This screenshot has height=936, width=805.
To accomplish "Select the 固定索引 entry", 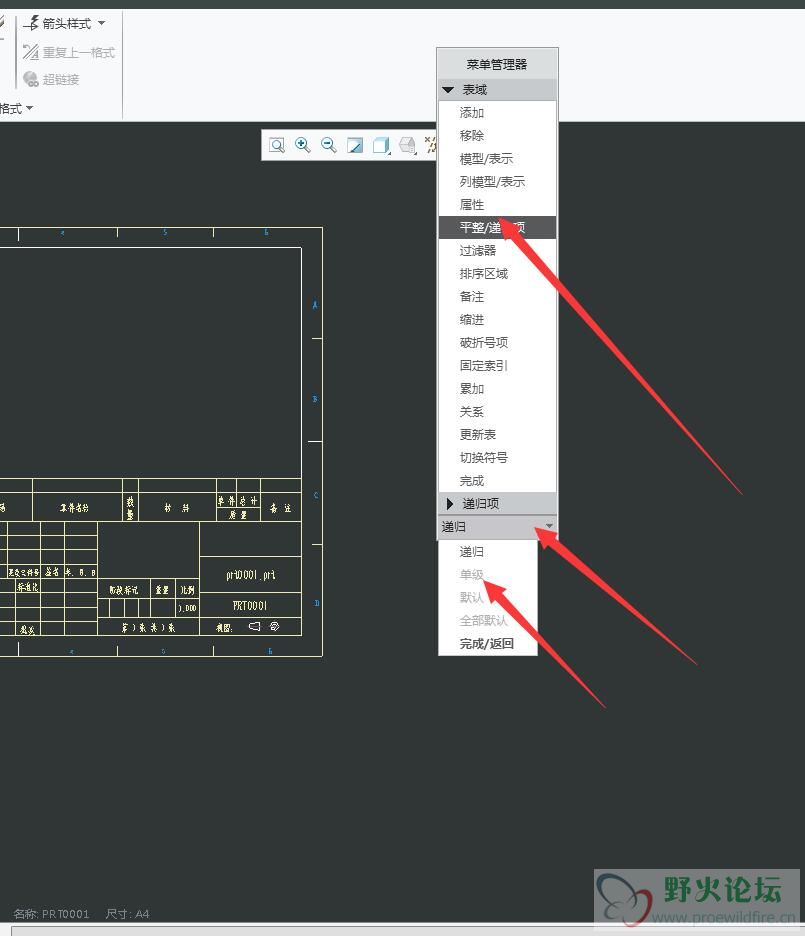I will [x=483, y=365].
